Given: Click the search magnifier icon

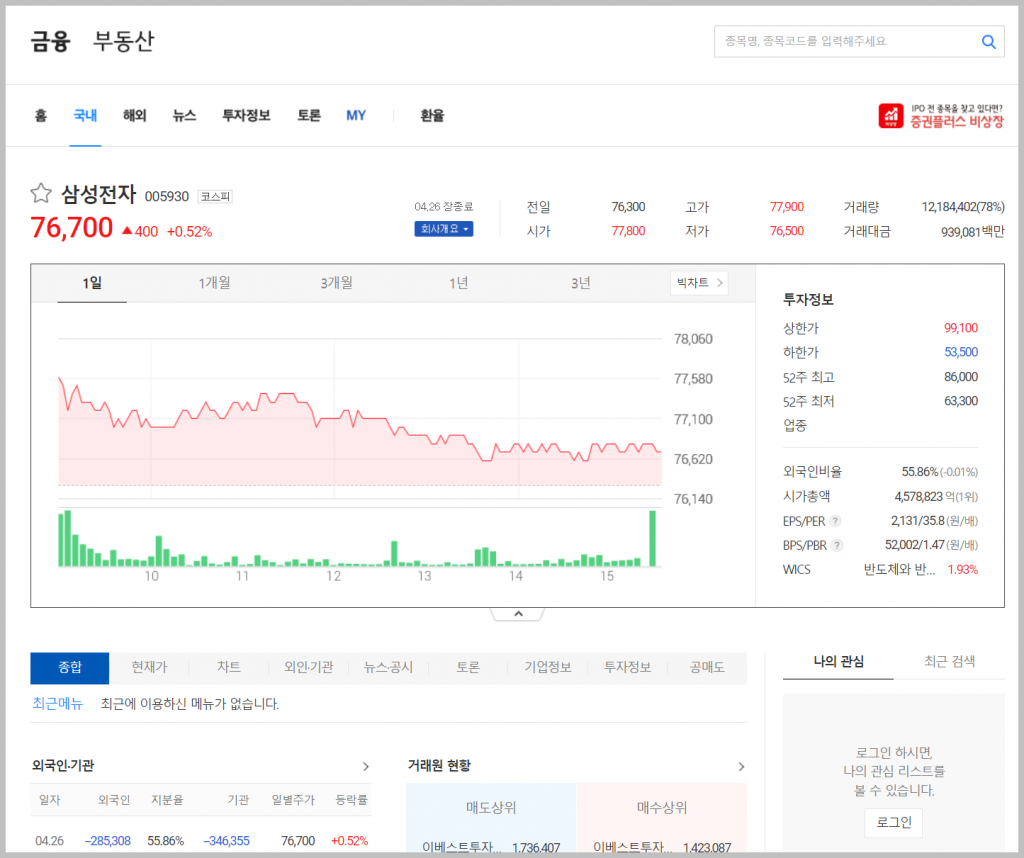Looking at the screenshot, I should (988, 42).
